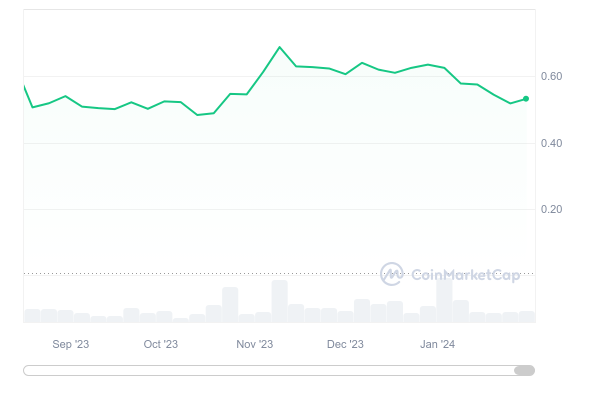This screenshot has width=600, height=400.
Task: Click the Jan '24 date label
Action: coord(437,345)
